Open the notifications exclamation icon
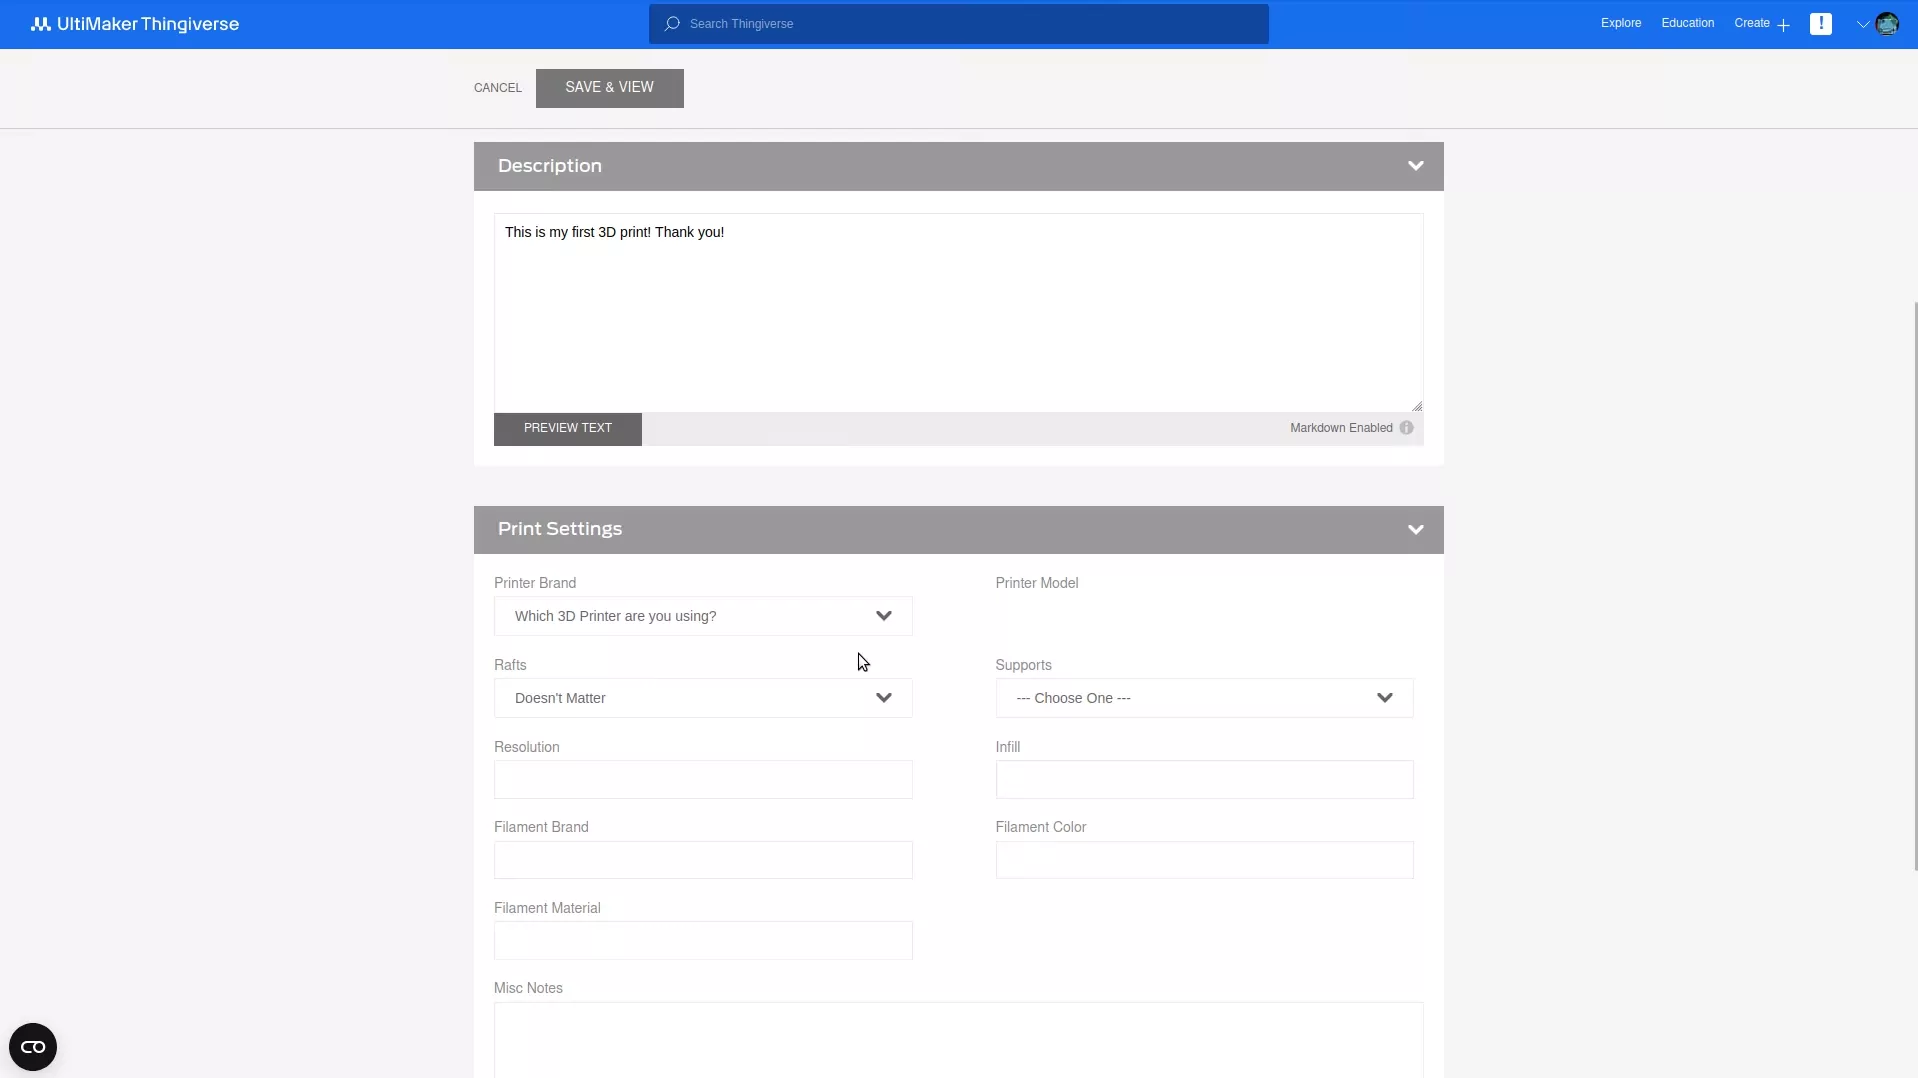Viewport: 1918px width, 1078px height. (x=1820, y=24)
